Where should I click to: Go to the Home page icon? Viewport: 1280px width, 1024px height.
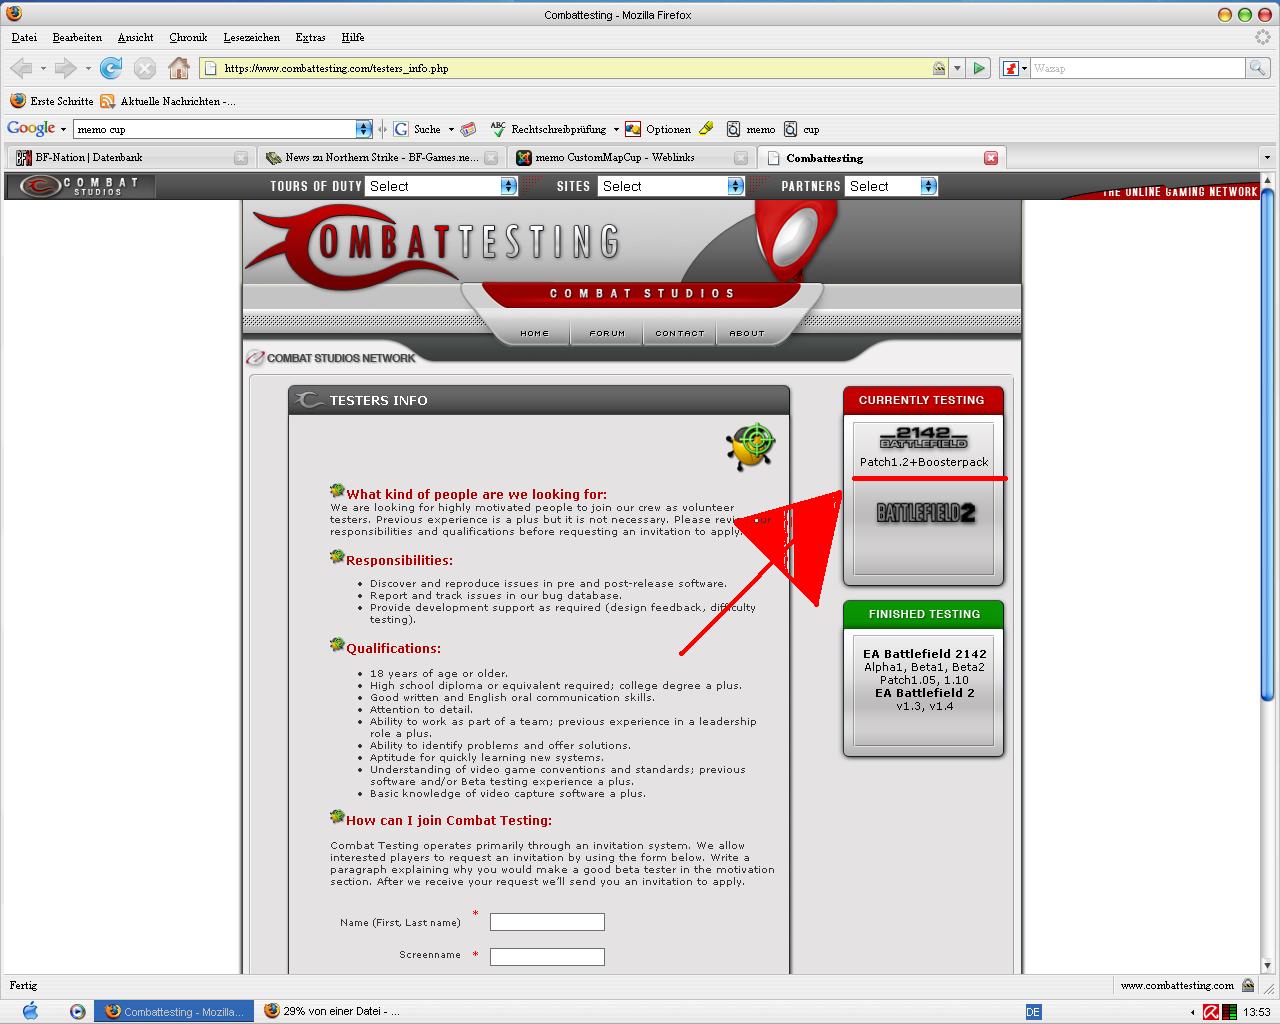(x=179, y=68)
